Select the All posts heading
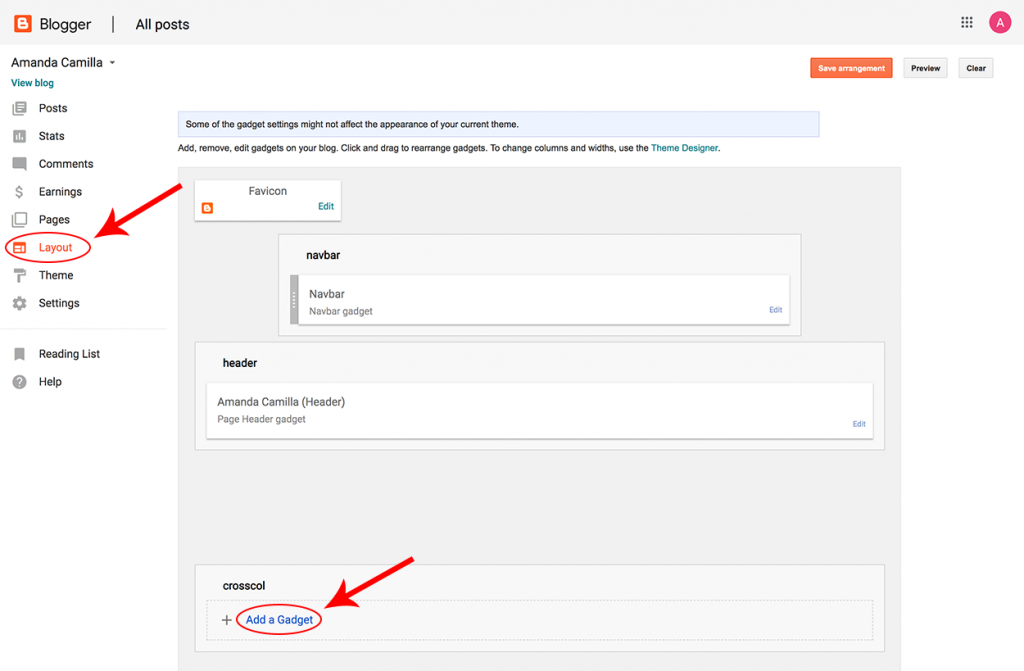Screen dimensions: 1024x671 pyautogui.click(x=161, y=24)
